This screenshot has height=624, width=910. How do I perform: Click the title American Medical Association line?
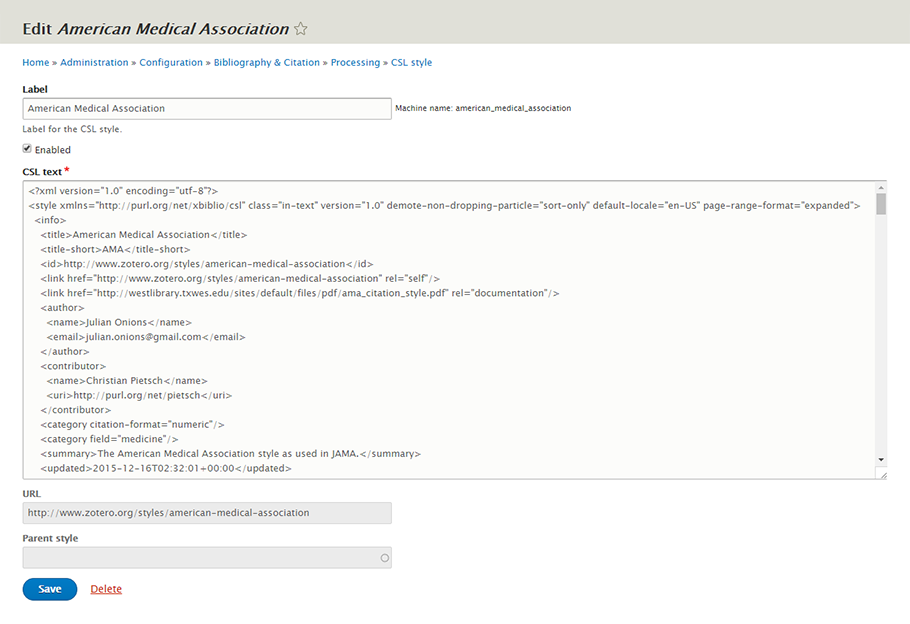pyautogui.click(x=144, y=235)
